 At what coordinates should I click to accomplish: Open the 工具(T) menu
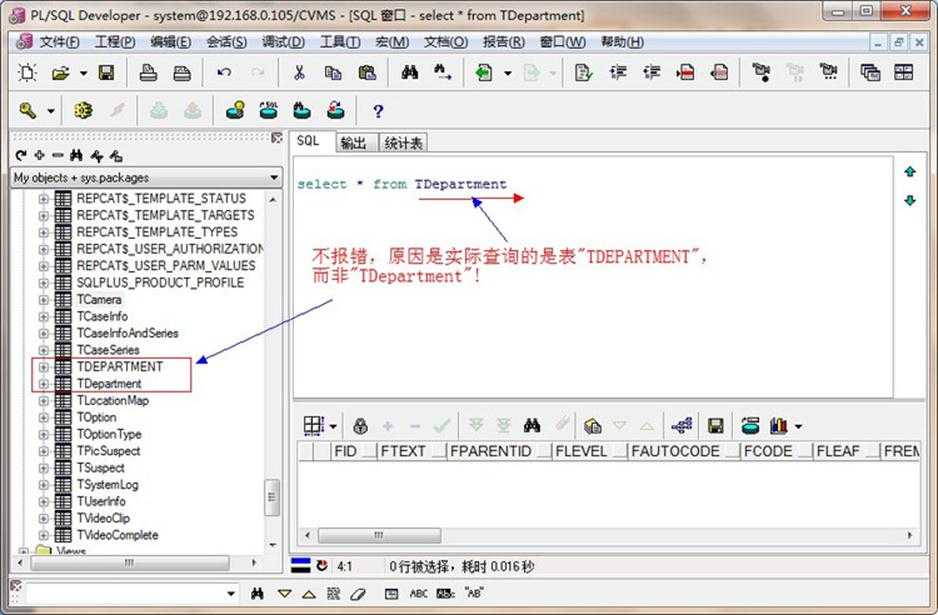click(x=340, y=42)
